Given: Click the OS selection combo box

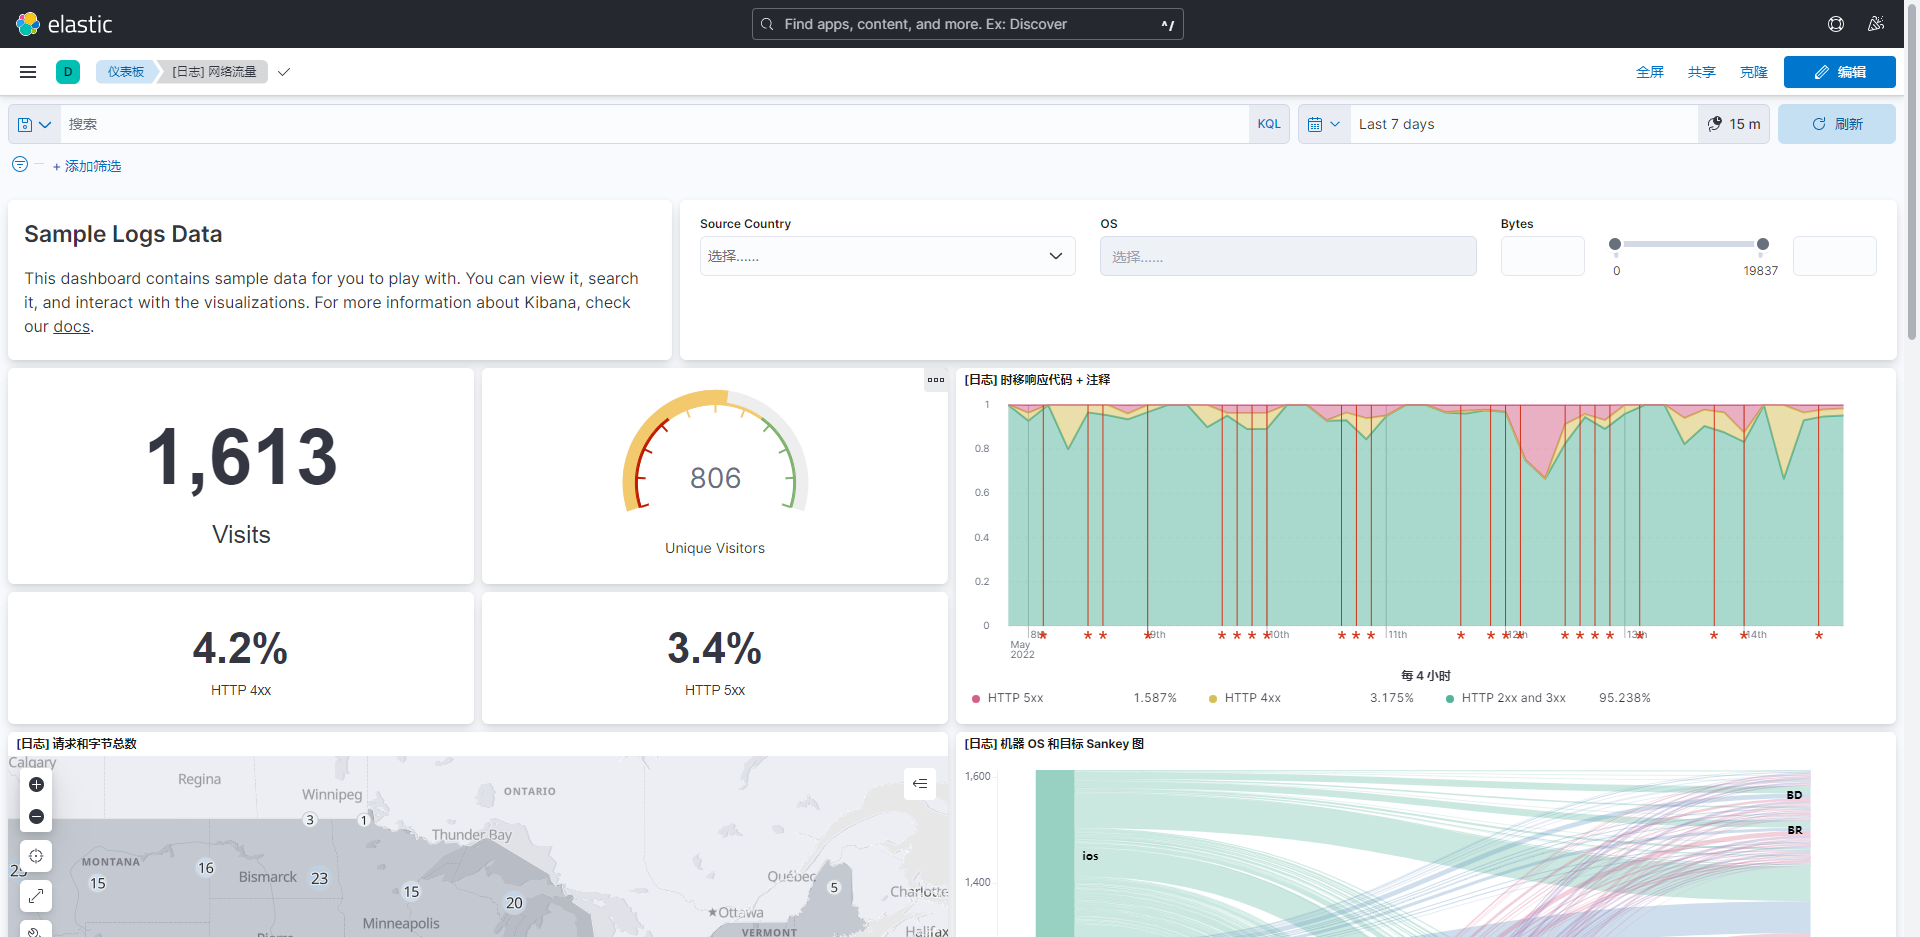Looking at the screenshot, I should tap(1288, 256).
